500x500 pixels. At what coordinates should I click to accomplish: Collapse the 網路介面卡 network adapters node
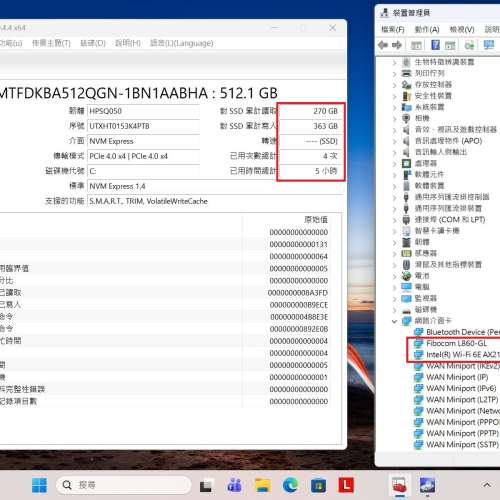395,321
